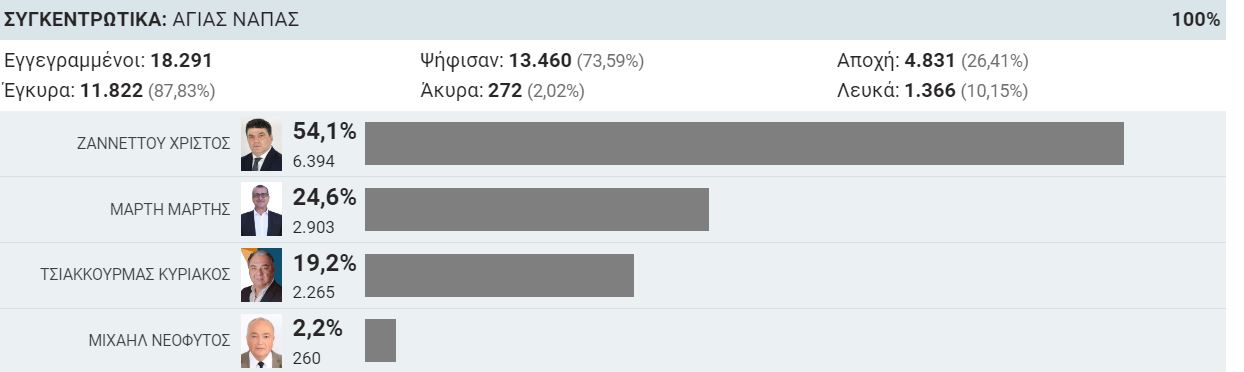Select the name ΜΑΡΤΗ ΜΑΡΤΗΣ
The height and width of the screenshot is (372, 1244).
point(170,209)
